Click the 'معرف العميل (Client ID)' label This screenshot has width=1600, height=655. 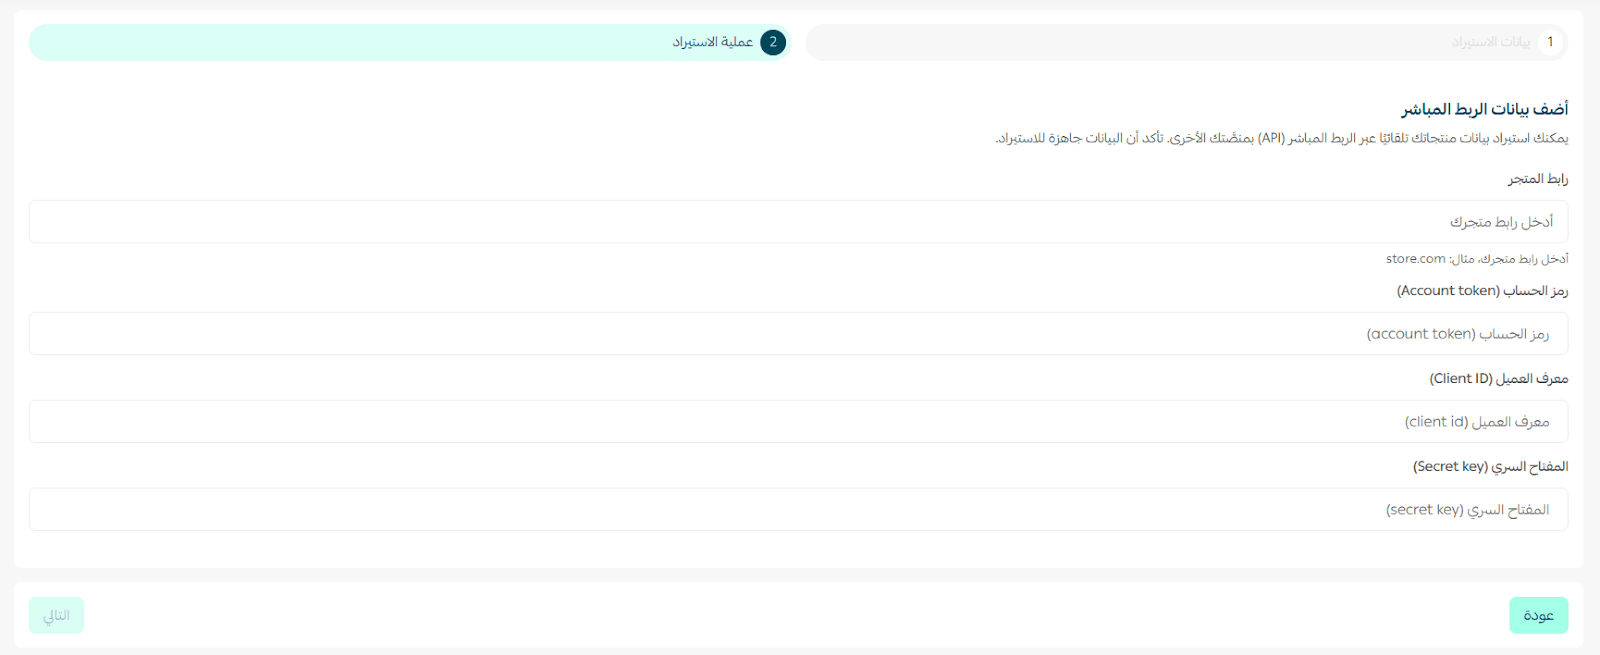1498,379
